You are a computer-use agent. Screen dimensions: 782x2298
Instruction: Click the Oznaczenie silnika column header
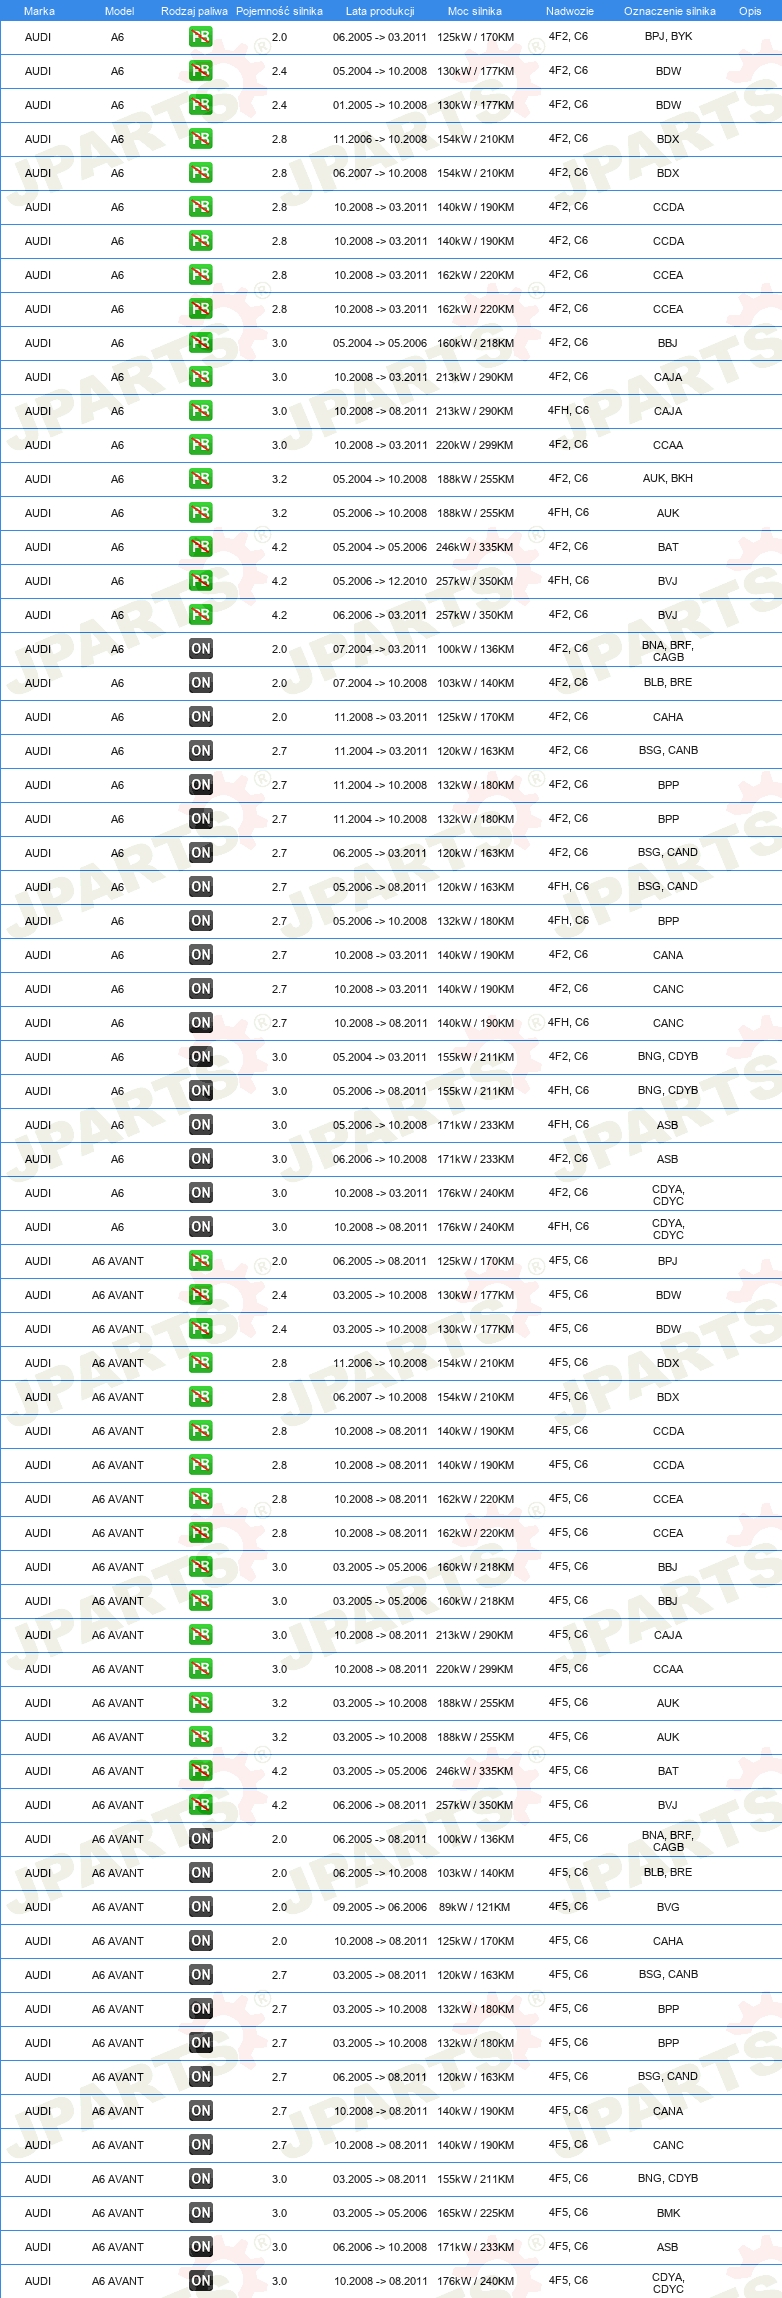tap(669, 11)
